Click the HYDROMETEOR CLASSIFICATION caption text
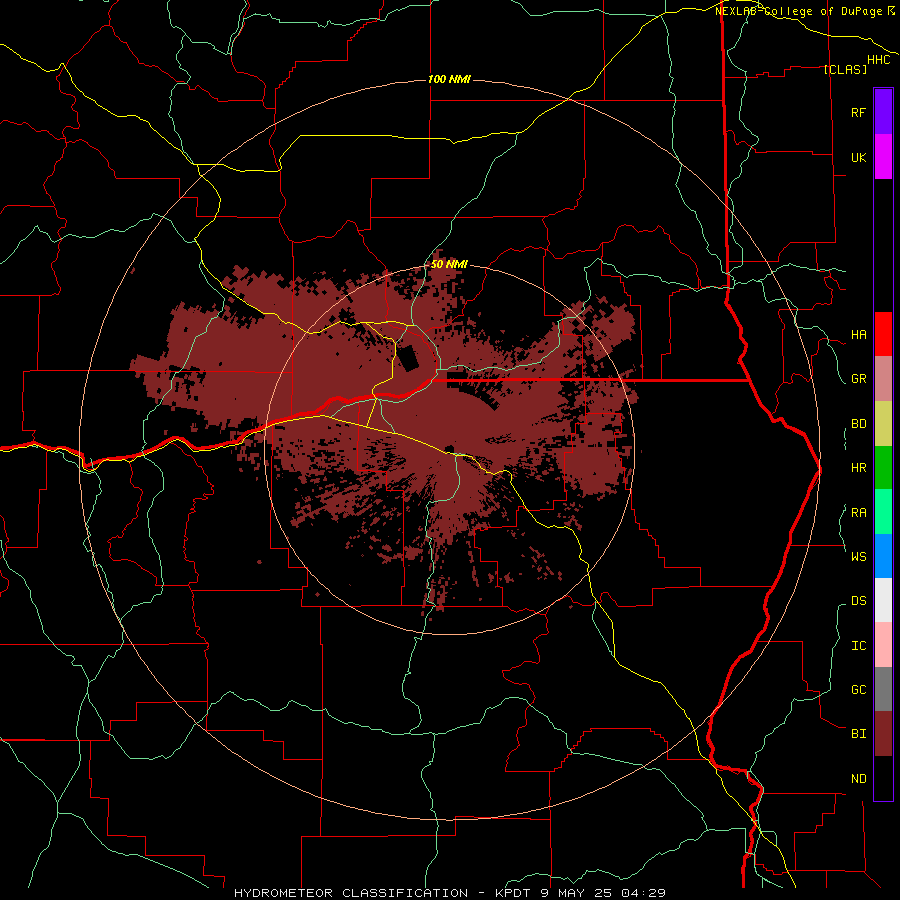900x900 pixels. pyautogui.click(x=351, y=893)
